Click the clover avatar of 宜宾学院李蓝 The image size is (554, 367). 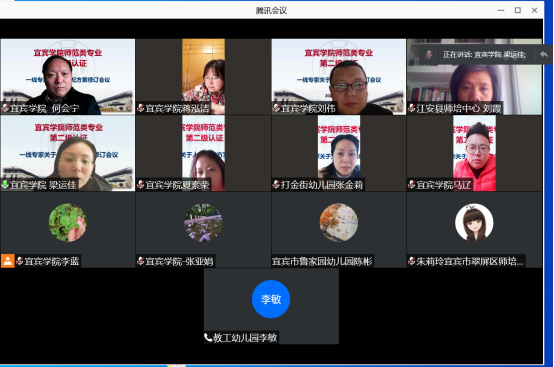click(67, 223)
